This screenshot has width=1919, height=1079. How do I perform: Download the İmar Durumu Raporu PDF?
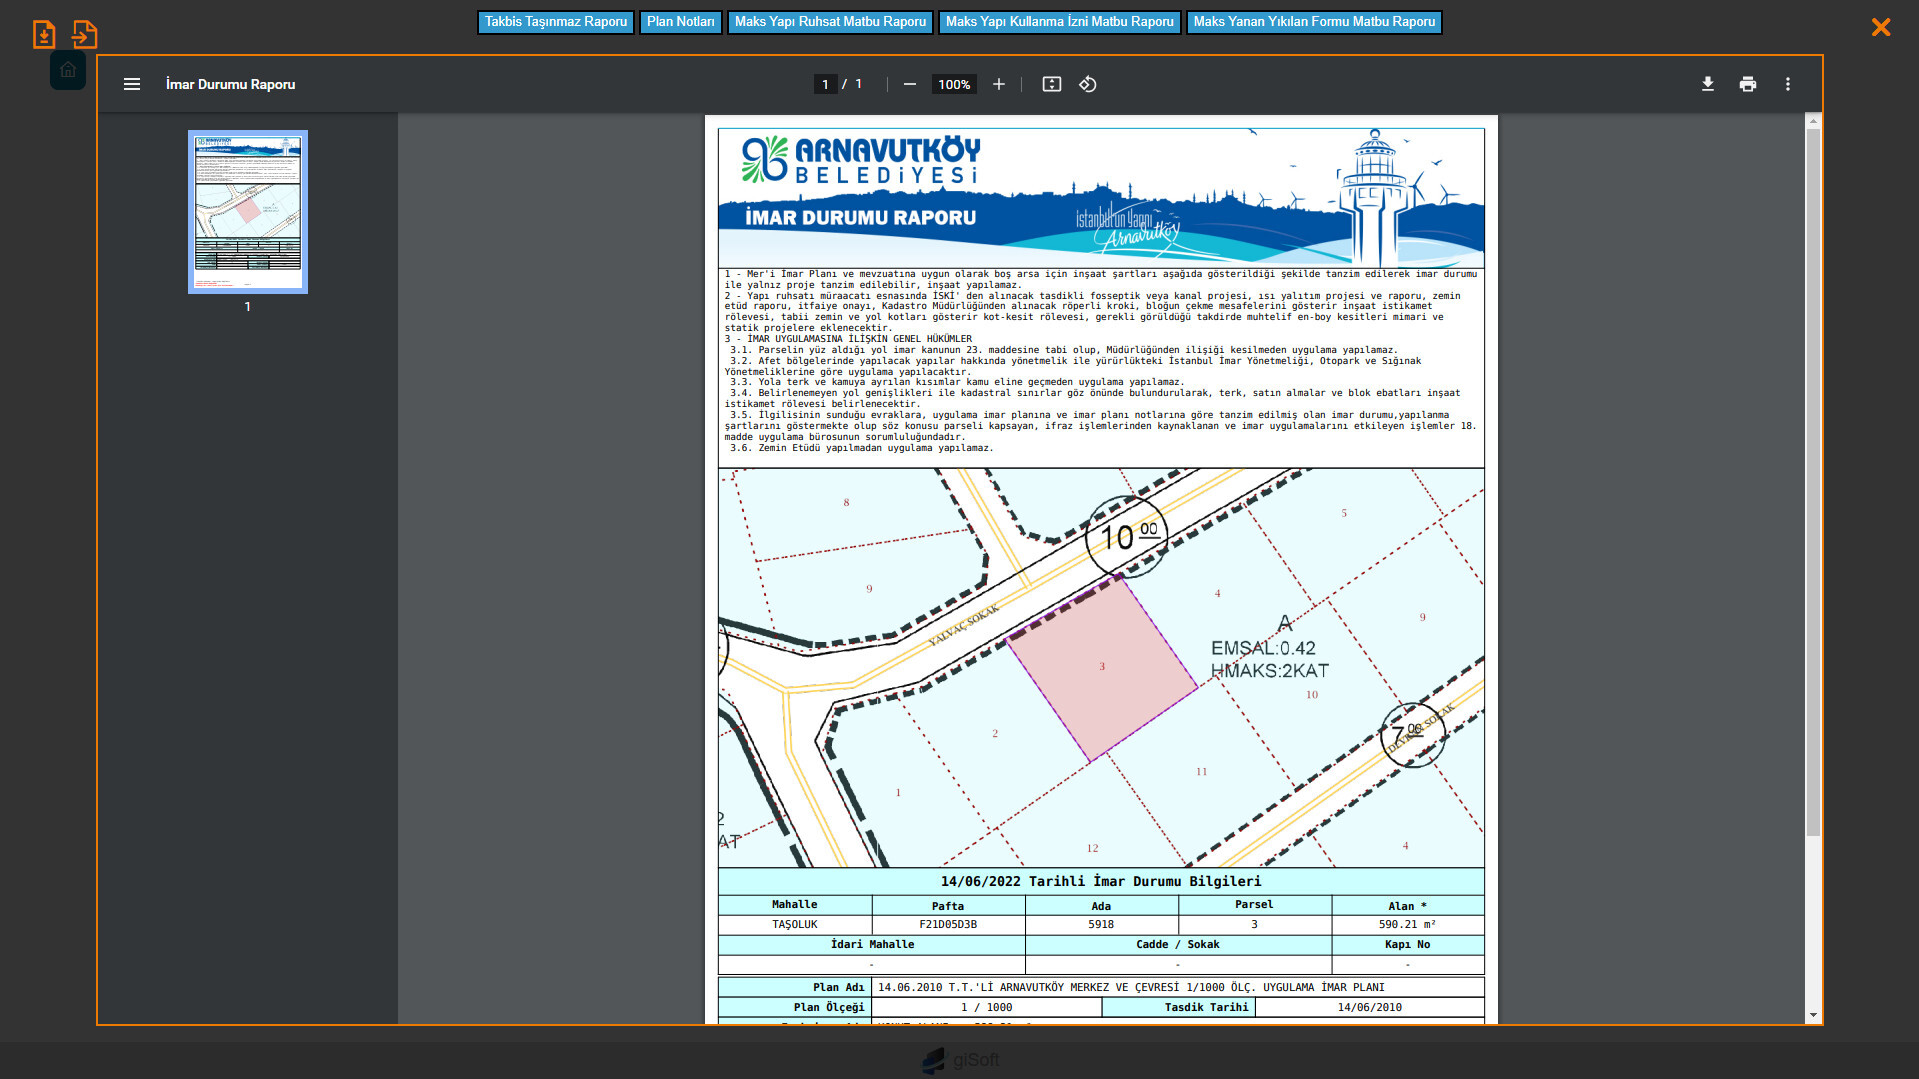(1707, 85)
